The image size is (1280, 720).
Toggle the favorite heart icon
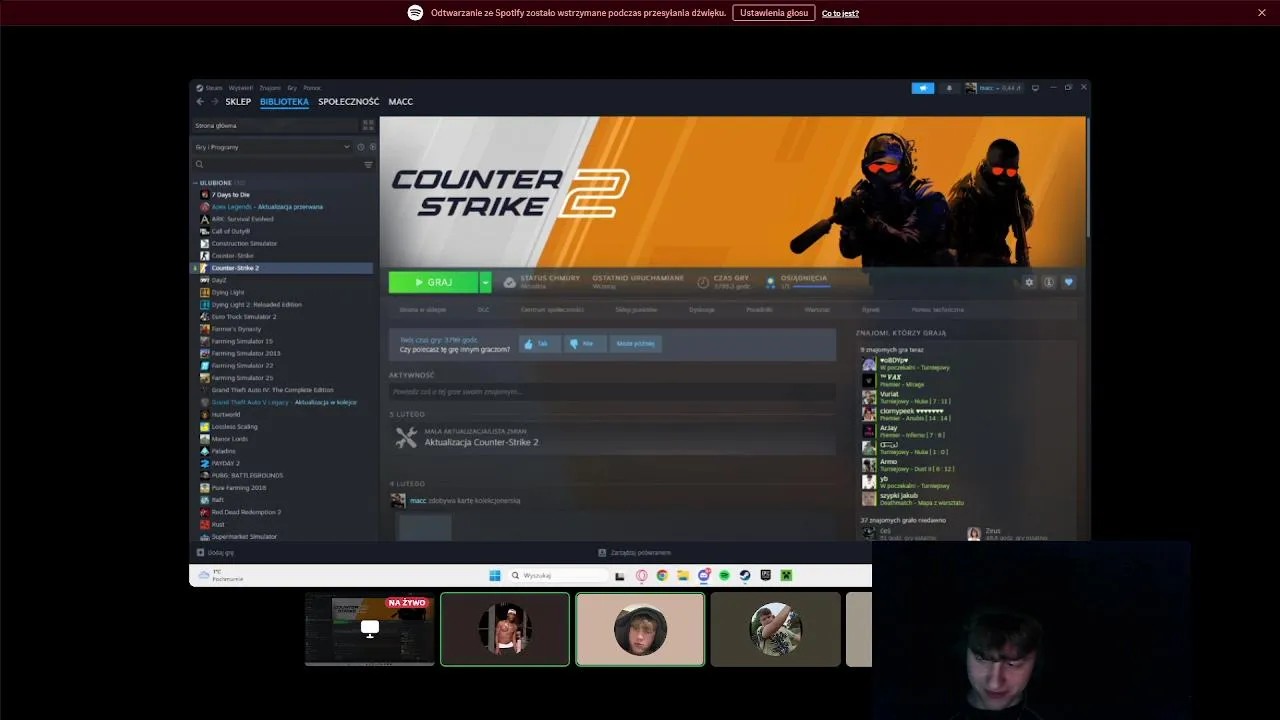click(x=1069, y=283)
